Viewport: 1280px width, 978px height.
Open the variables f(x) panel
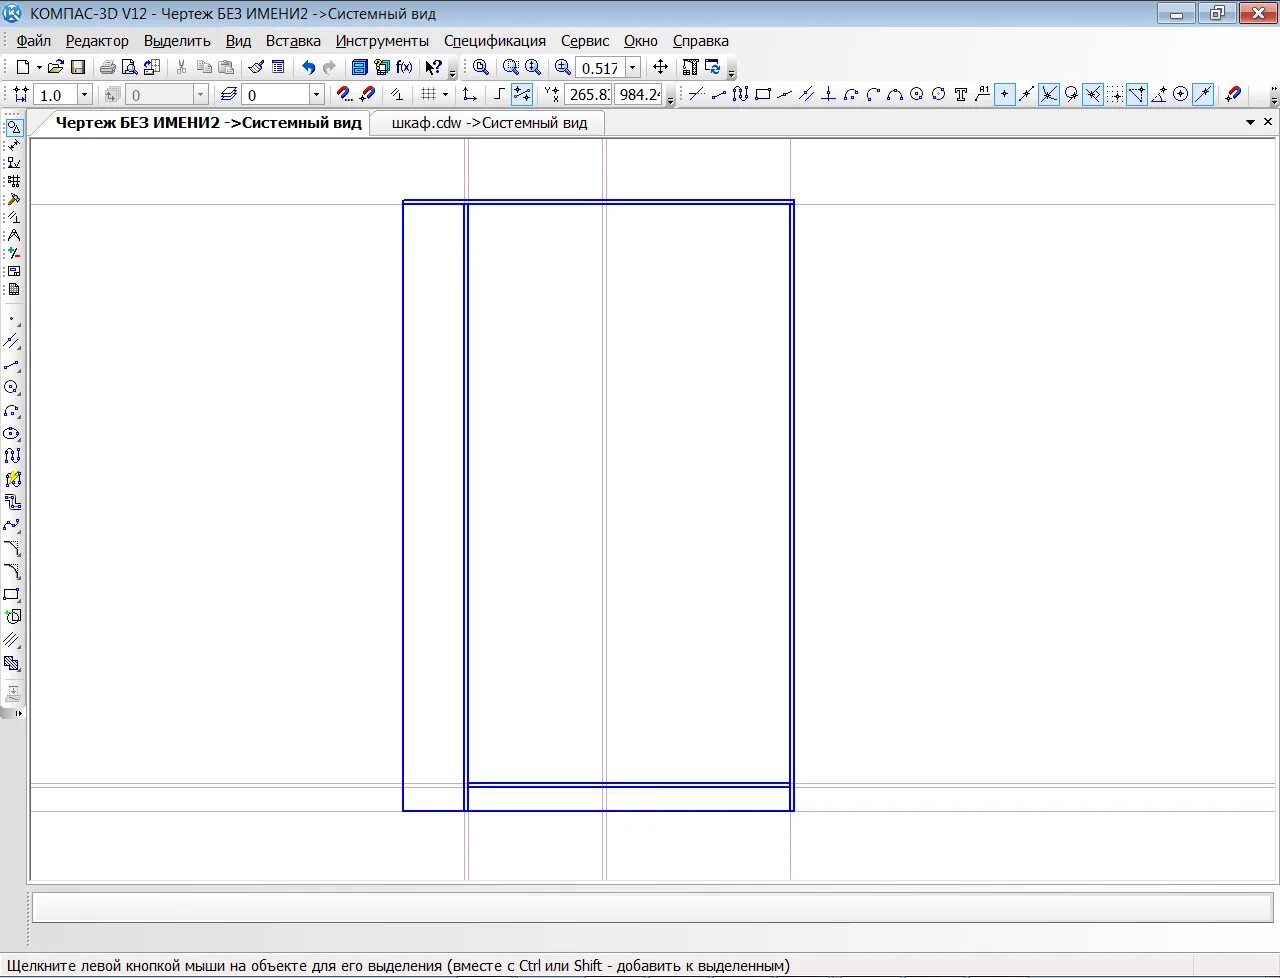[x=404, y=67]
